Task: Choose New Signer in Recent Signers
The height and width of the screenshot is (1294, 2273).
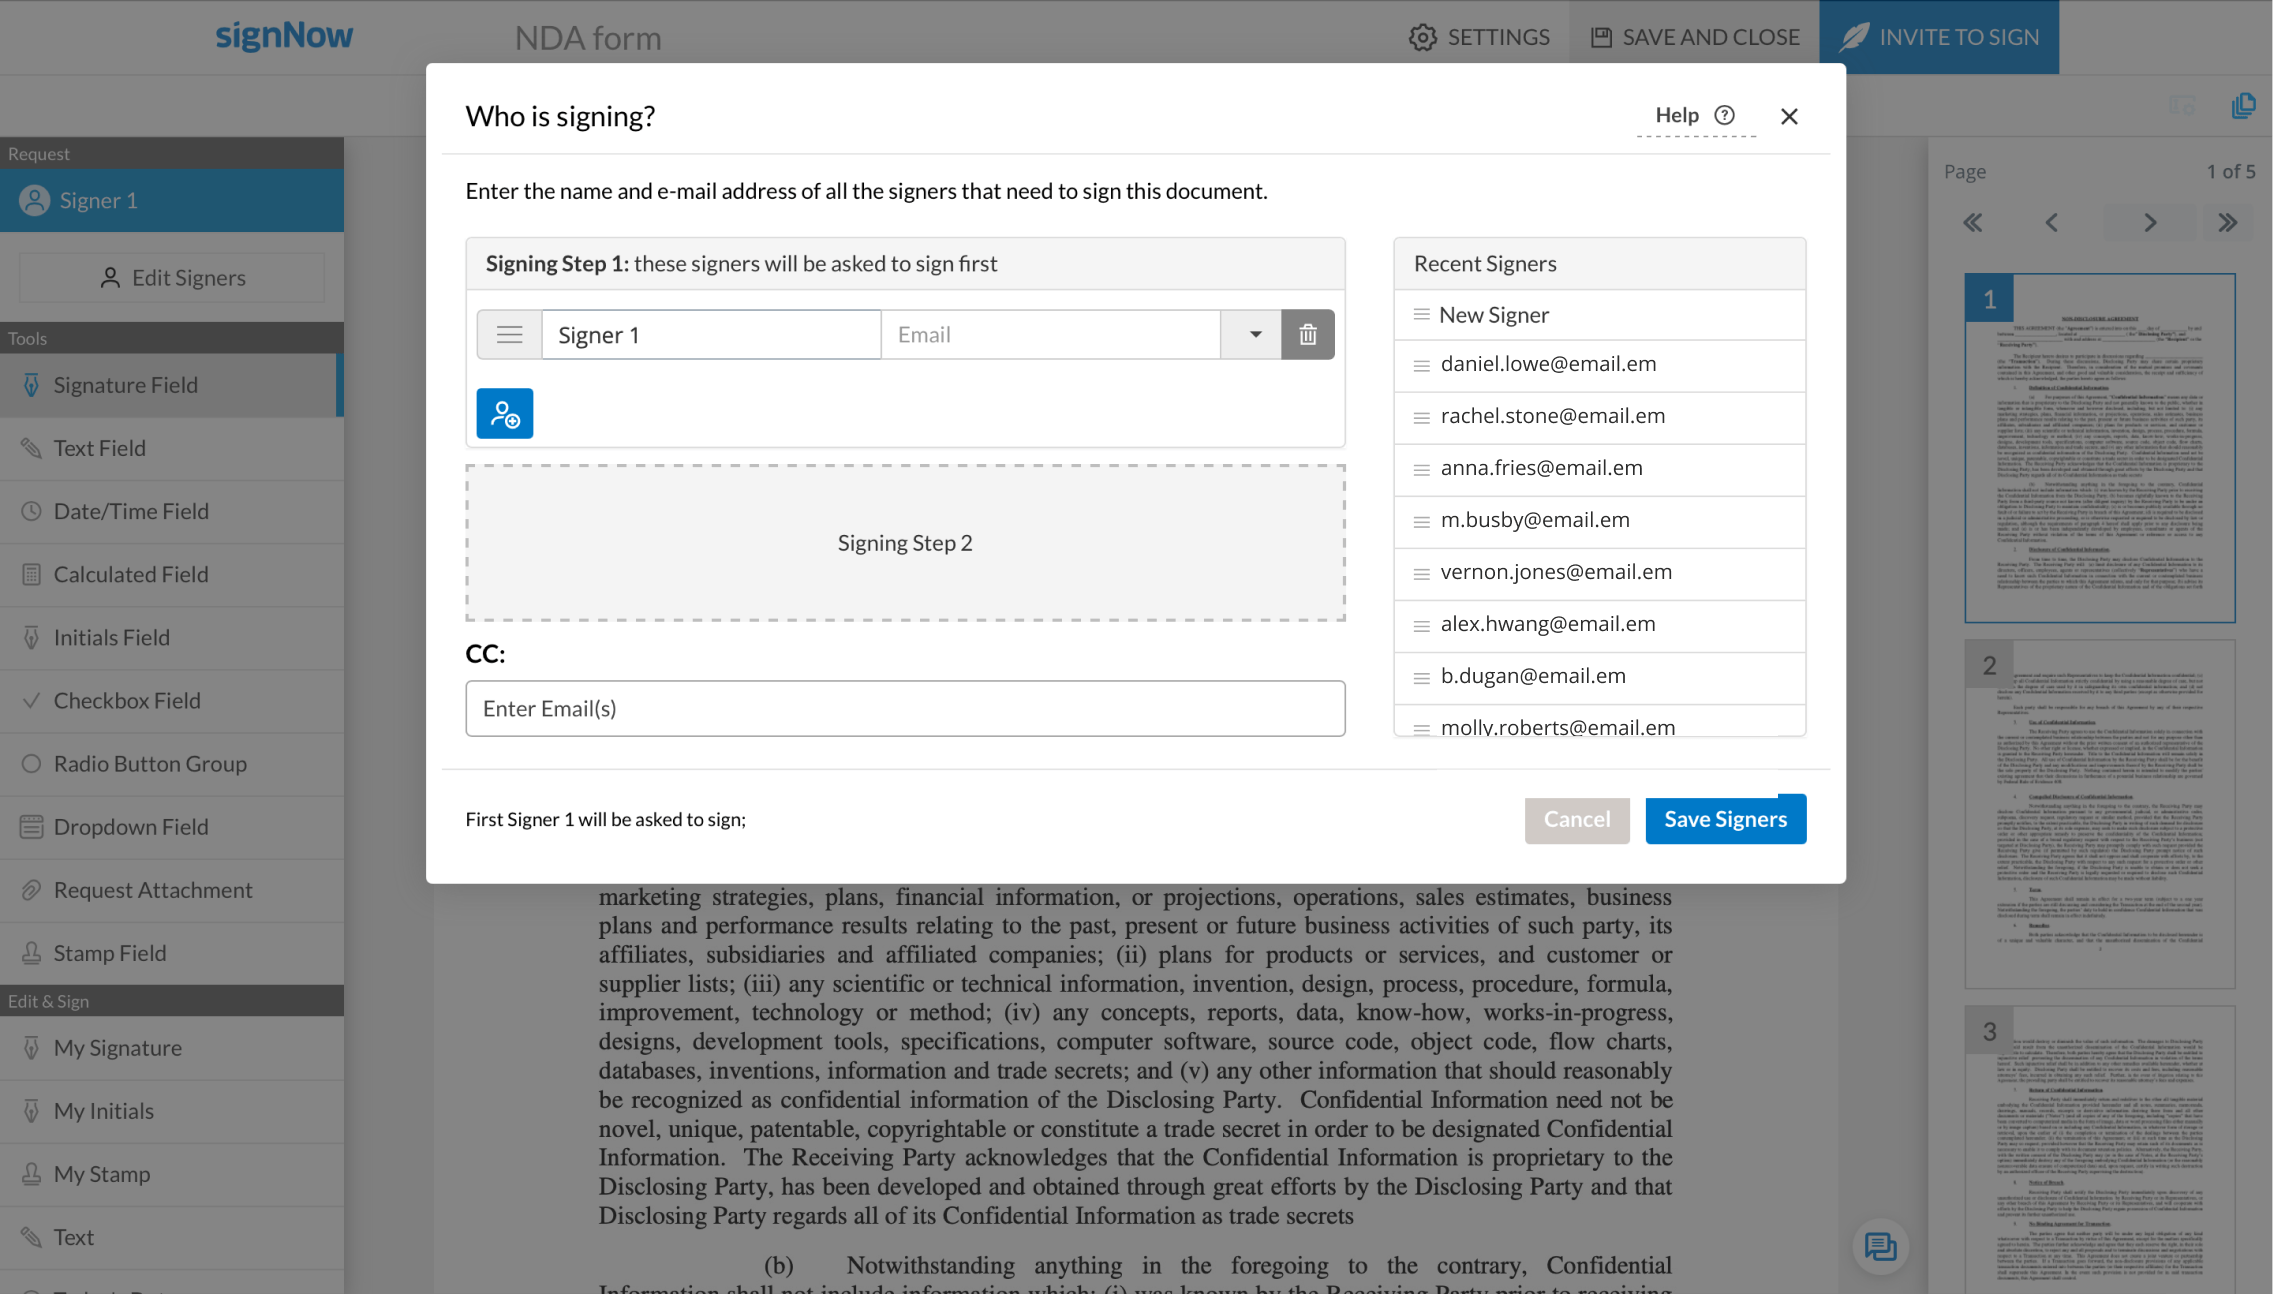Action: 1493,315
